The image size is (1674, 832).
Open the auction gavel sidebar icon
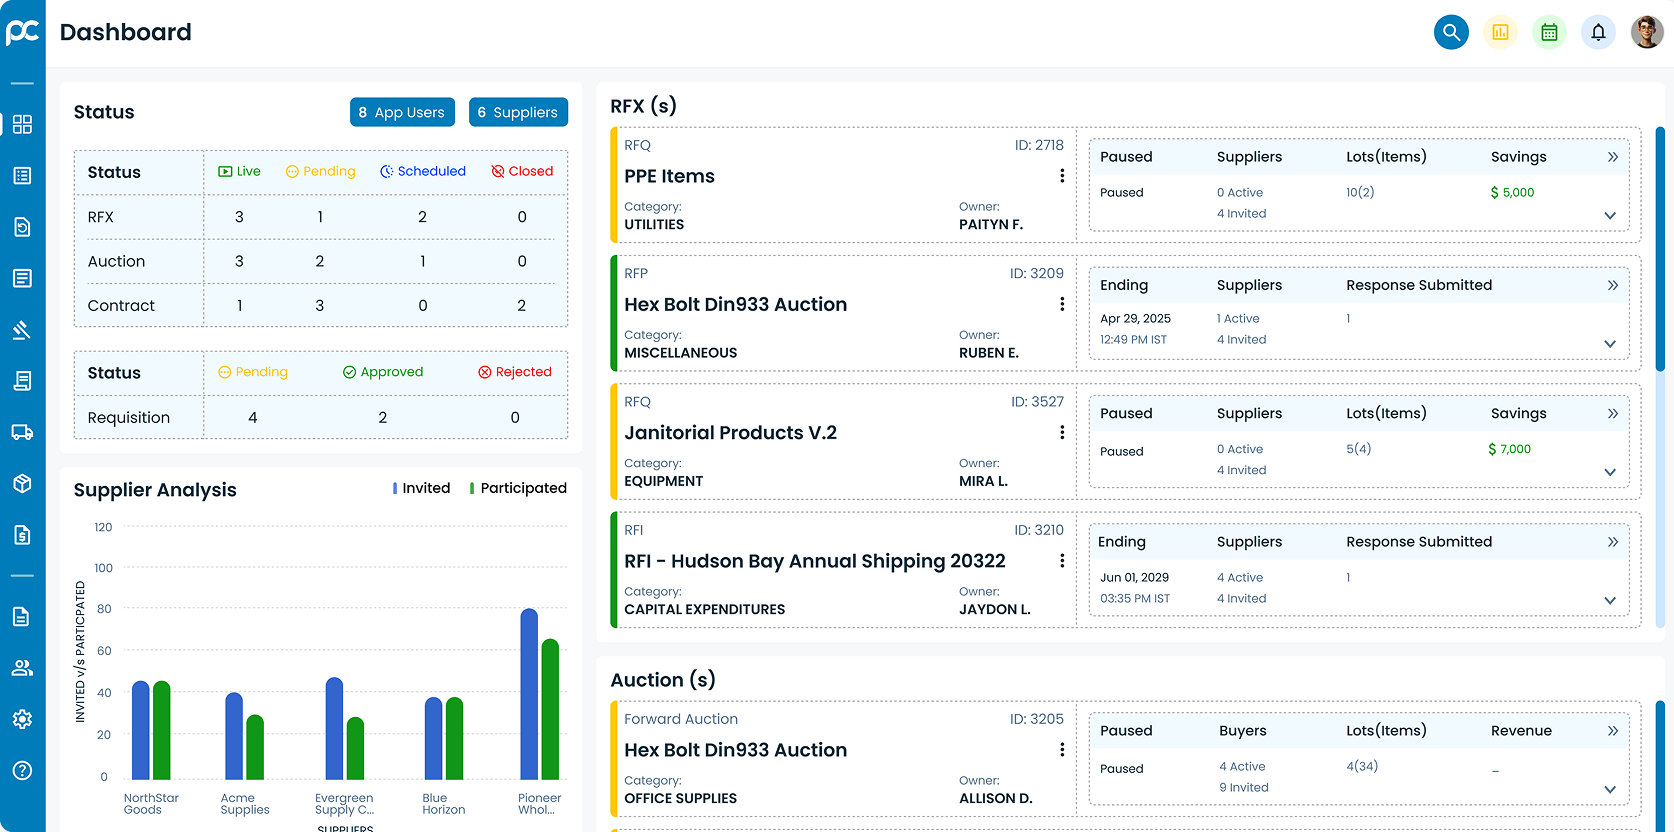tap(22, 330)
